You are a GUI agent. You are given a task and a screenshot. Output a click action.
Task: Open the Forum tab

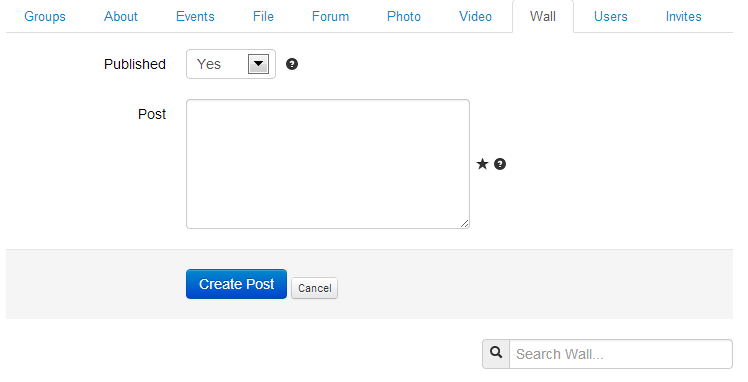330,17
